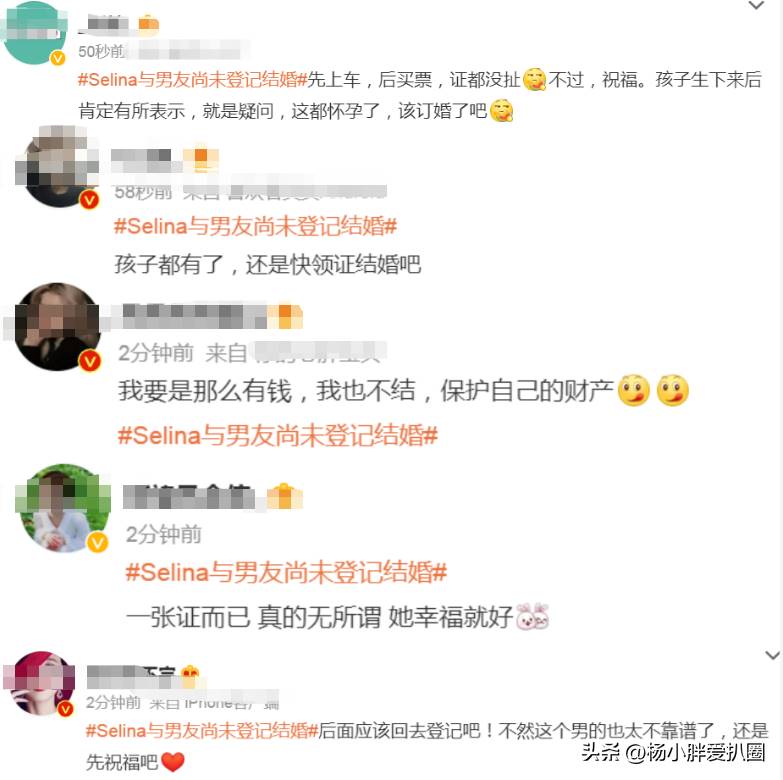This screenshot has width=783, height=780.
Task: Click the orange membership icon above the 58秒前 timestamp
Action: click(x=201, y=156)
